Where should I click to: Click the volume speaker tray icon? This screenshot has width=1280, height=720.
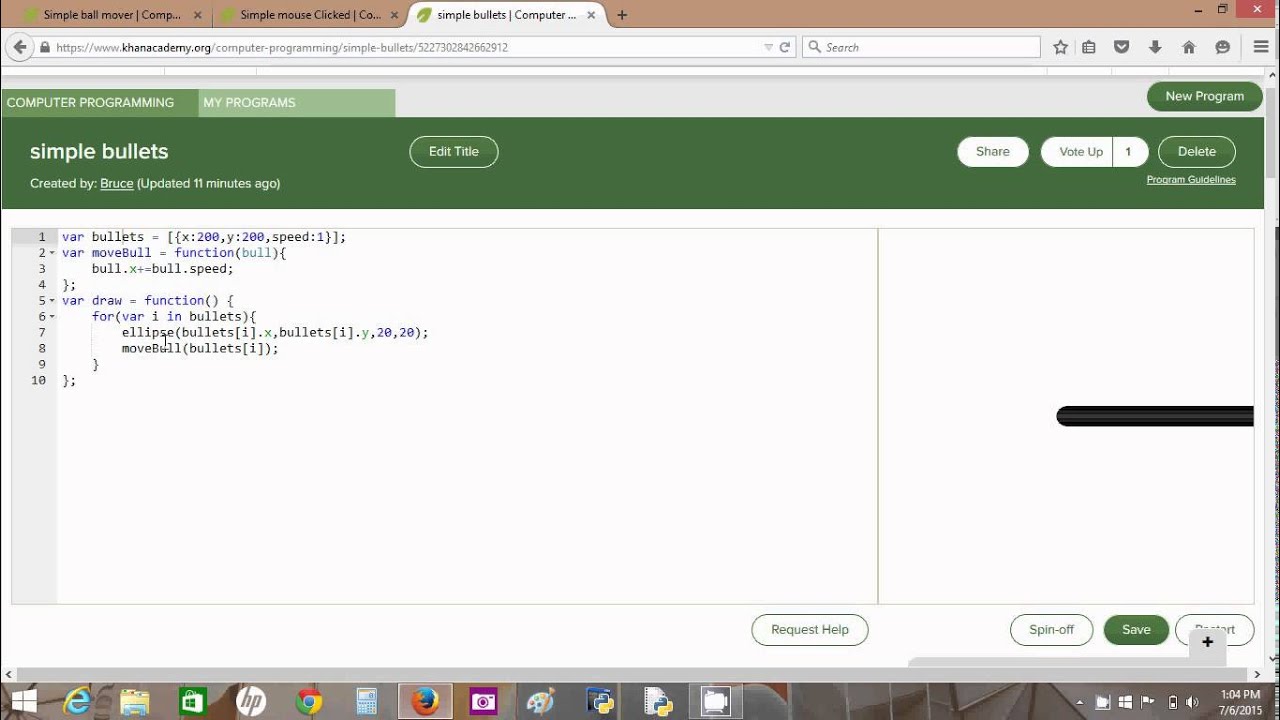click(1191, 702)
